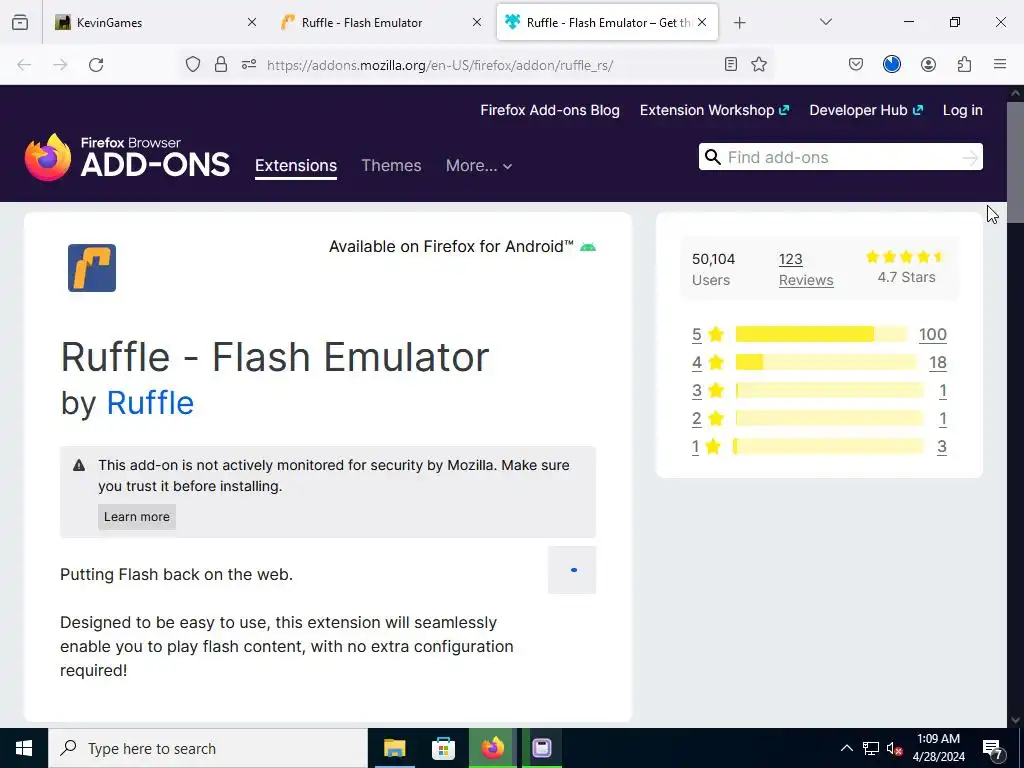Viewport: 1024px width, 768px height.
Task: Open the 18 four-star reviews count
Action: coord(938,362)
